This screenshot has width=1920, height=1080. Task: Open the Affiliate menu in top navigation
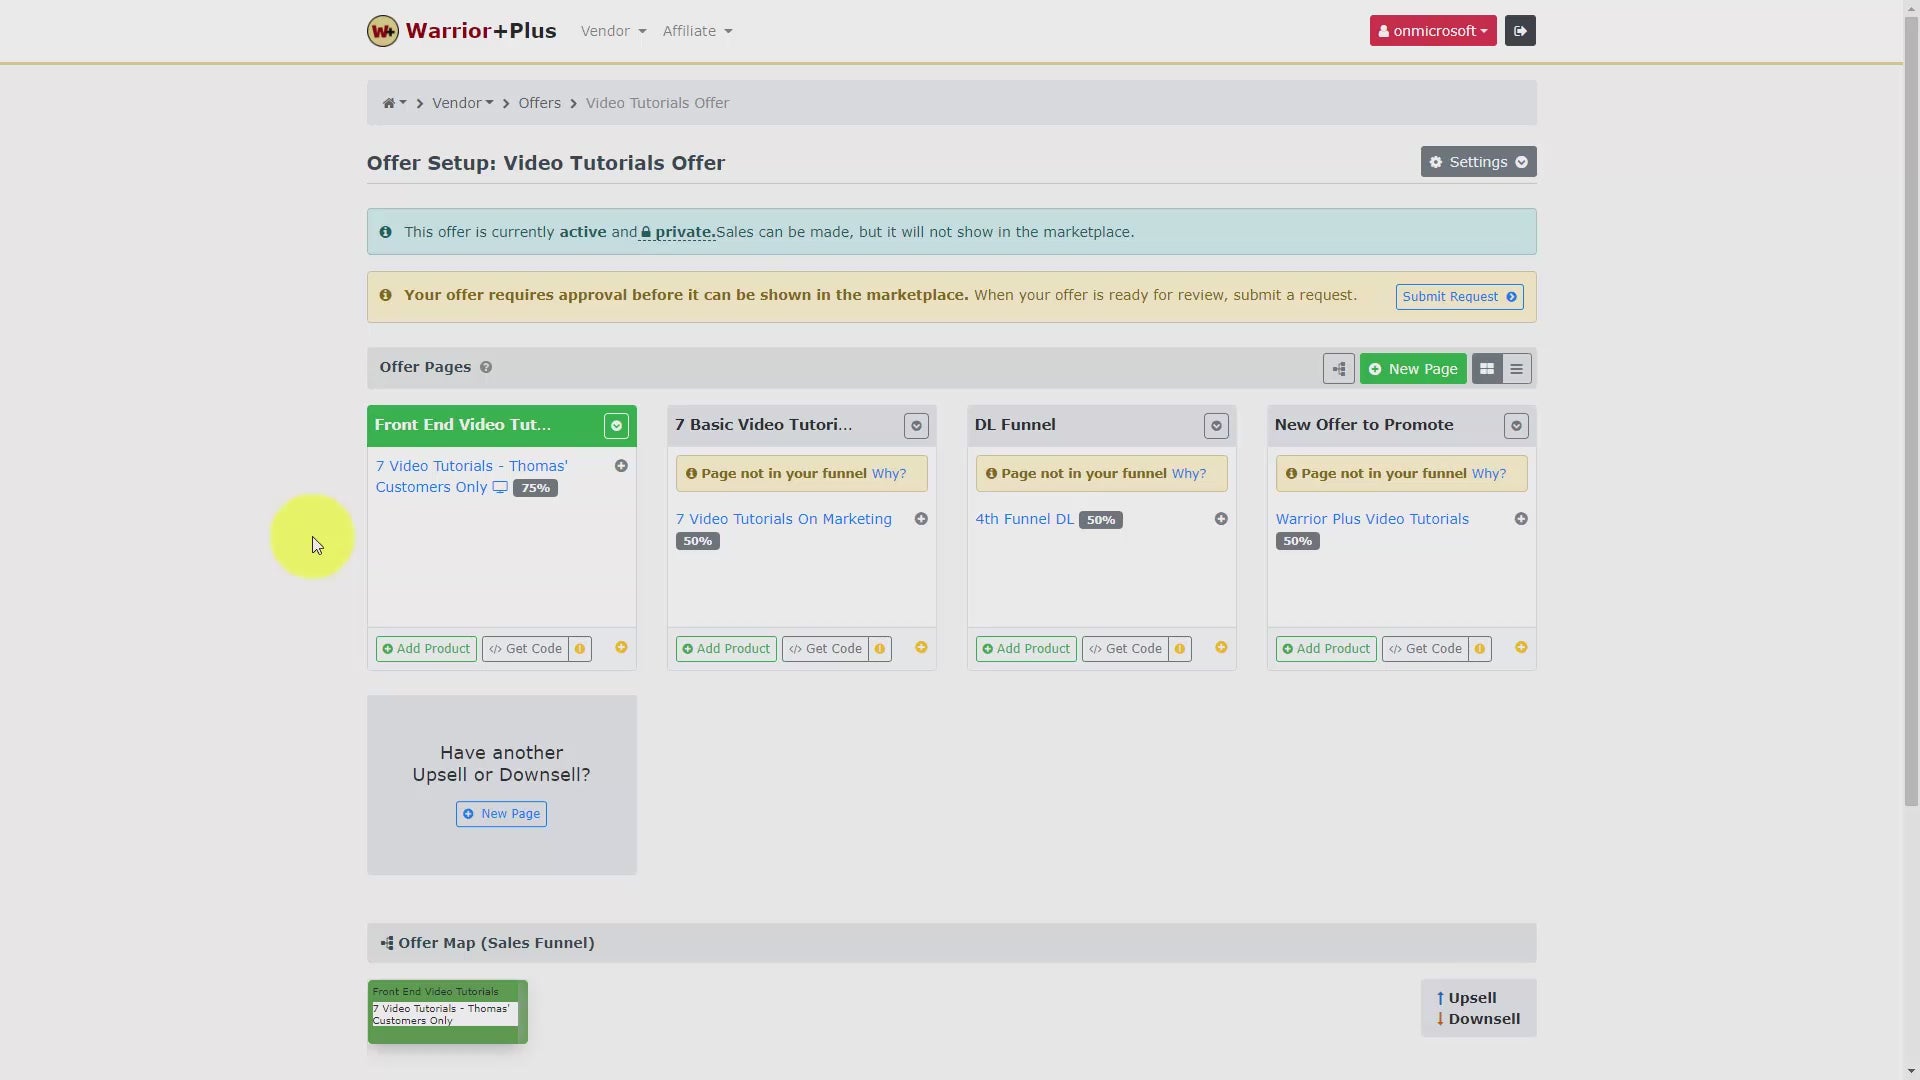(x=697, y=31)
